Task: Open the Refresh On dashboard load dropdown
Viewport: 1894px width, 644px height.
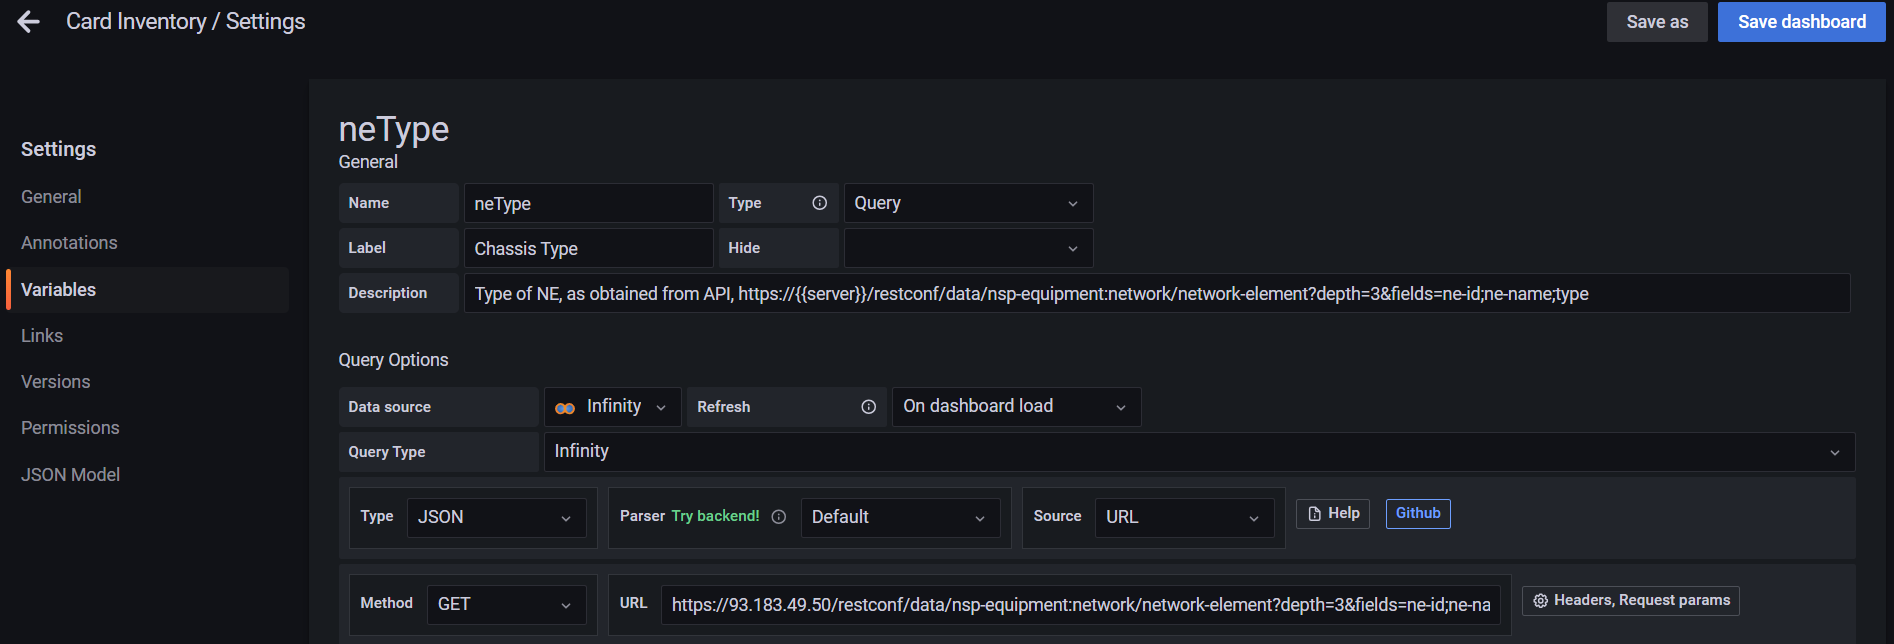Action: tap(1016, 407)
